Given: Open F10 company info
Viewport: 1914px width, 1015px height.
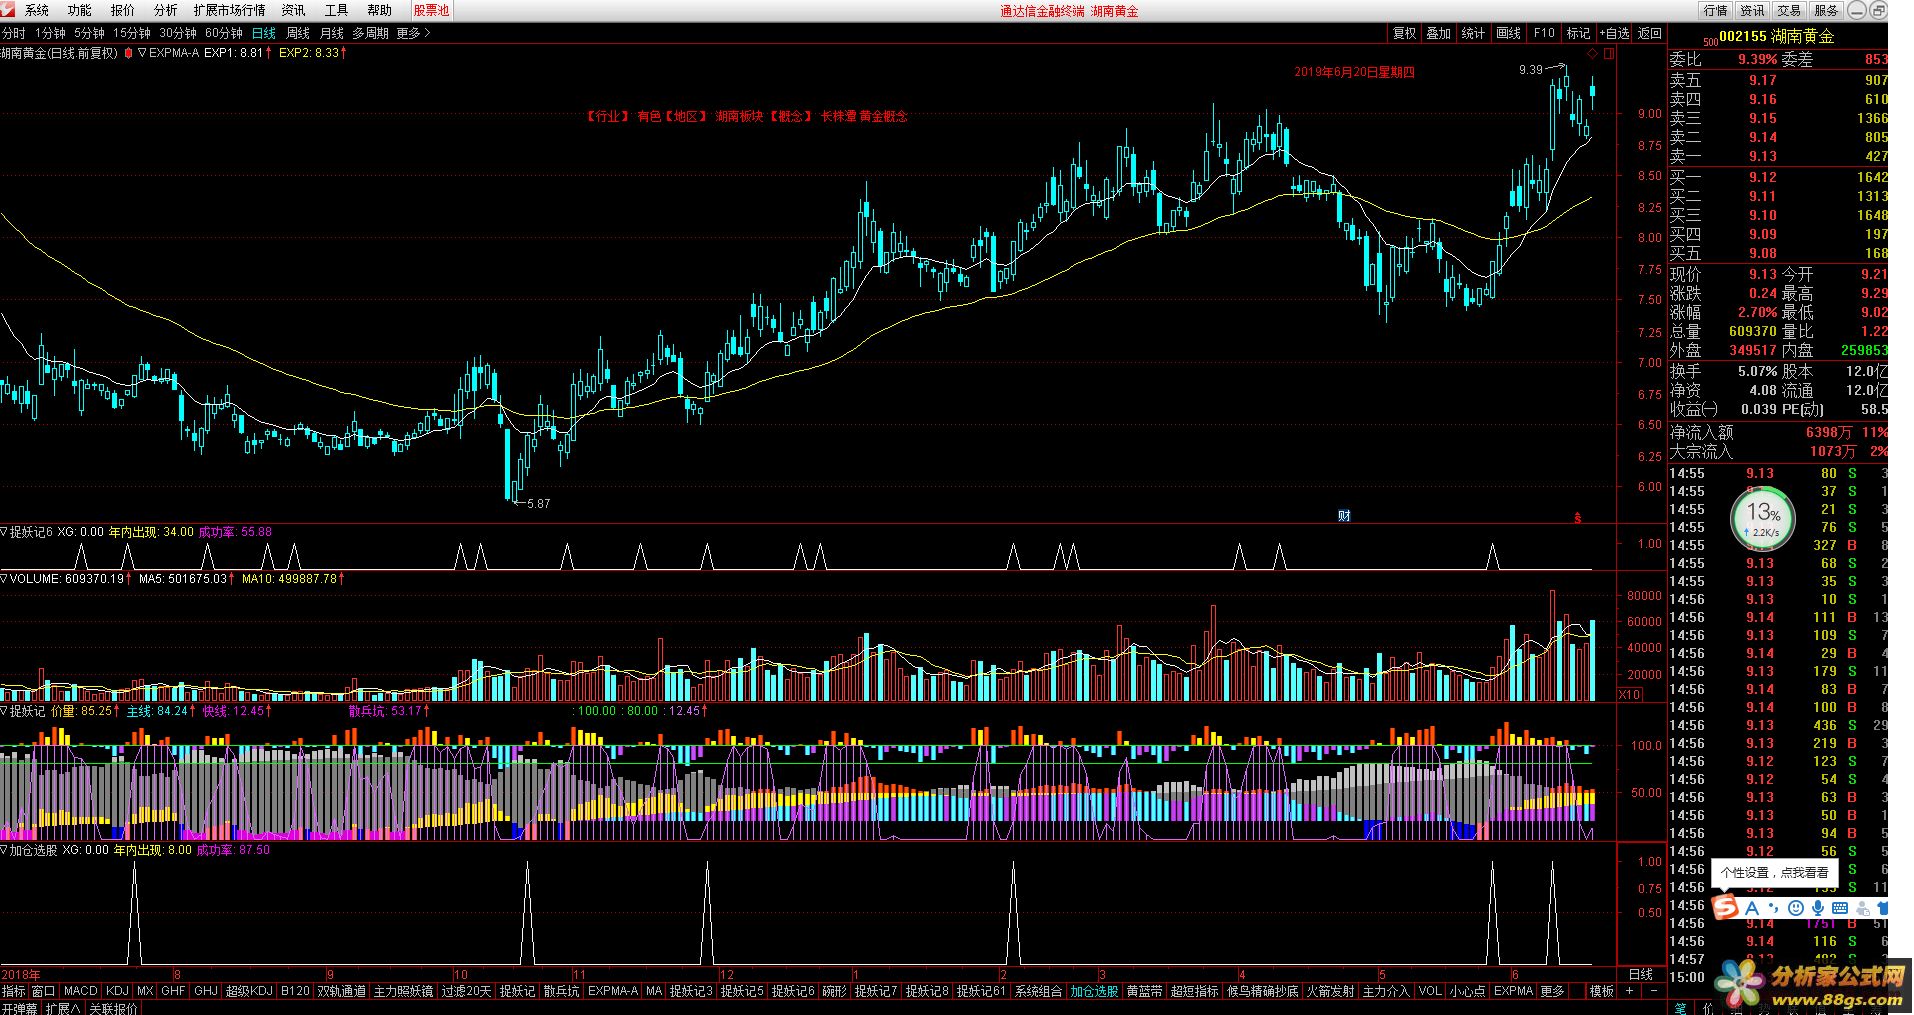Looking at the screenshot, I should point(1544,33).
